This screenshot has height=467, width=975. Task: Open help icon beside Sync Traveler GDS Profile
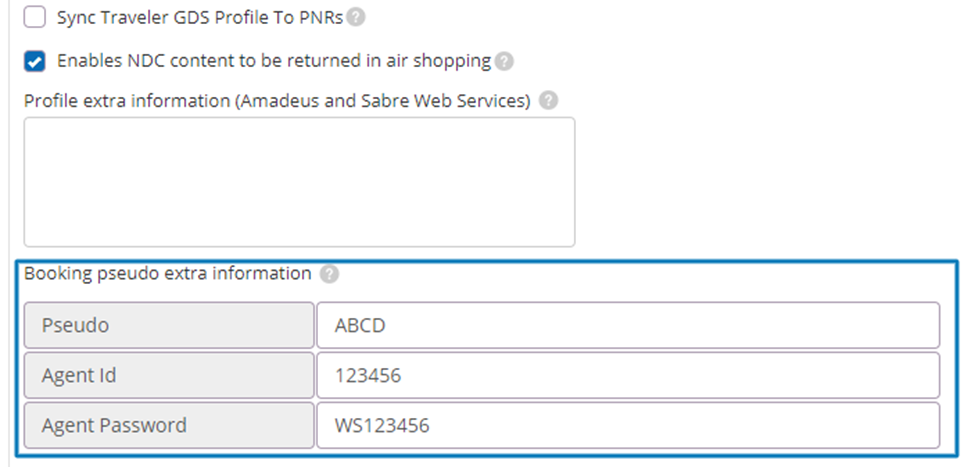point(356,17)
